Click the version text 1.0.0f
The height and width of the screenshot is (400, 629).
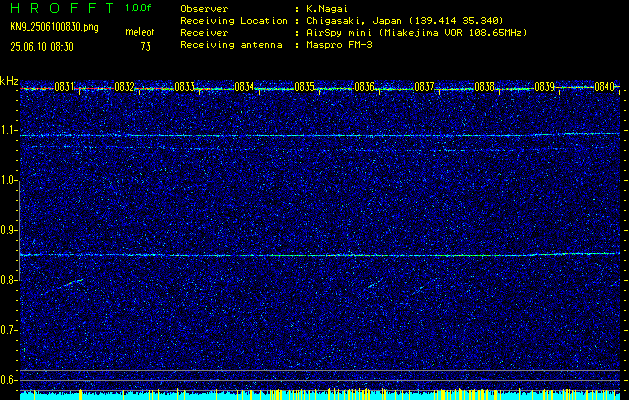(138, 8)
